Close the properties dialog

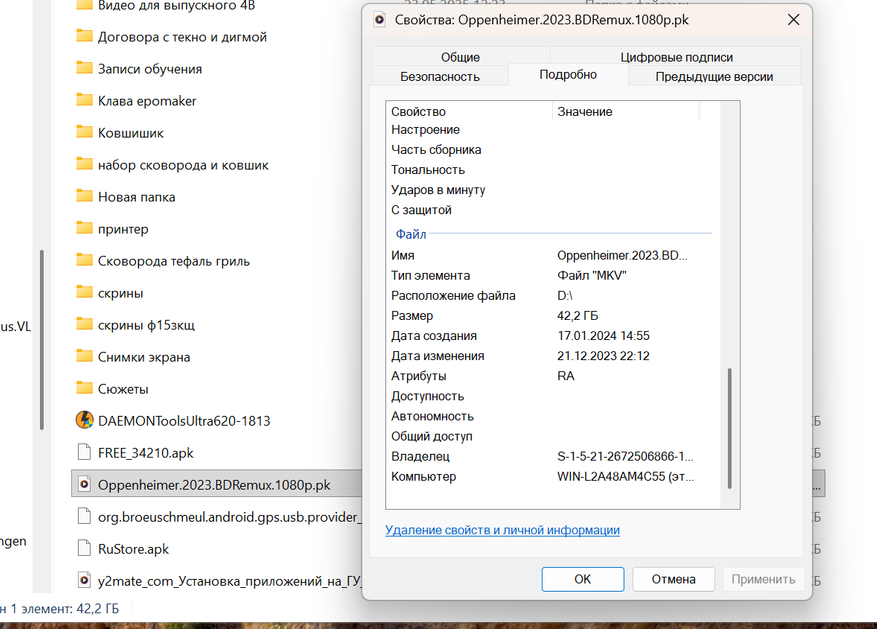point(793,20)
